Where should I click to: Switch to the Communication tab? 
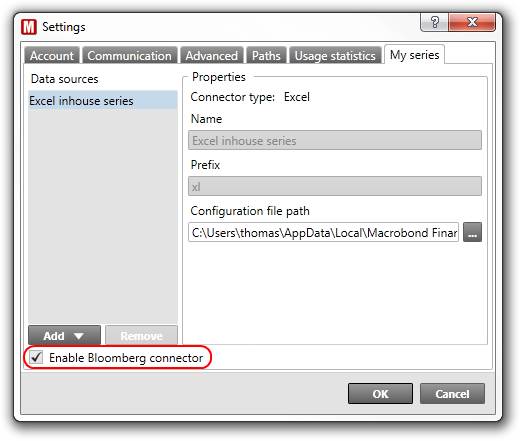[x=129, y=55]
